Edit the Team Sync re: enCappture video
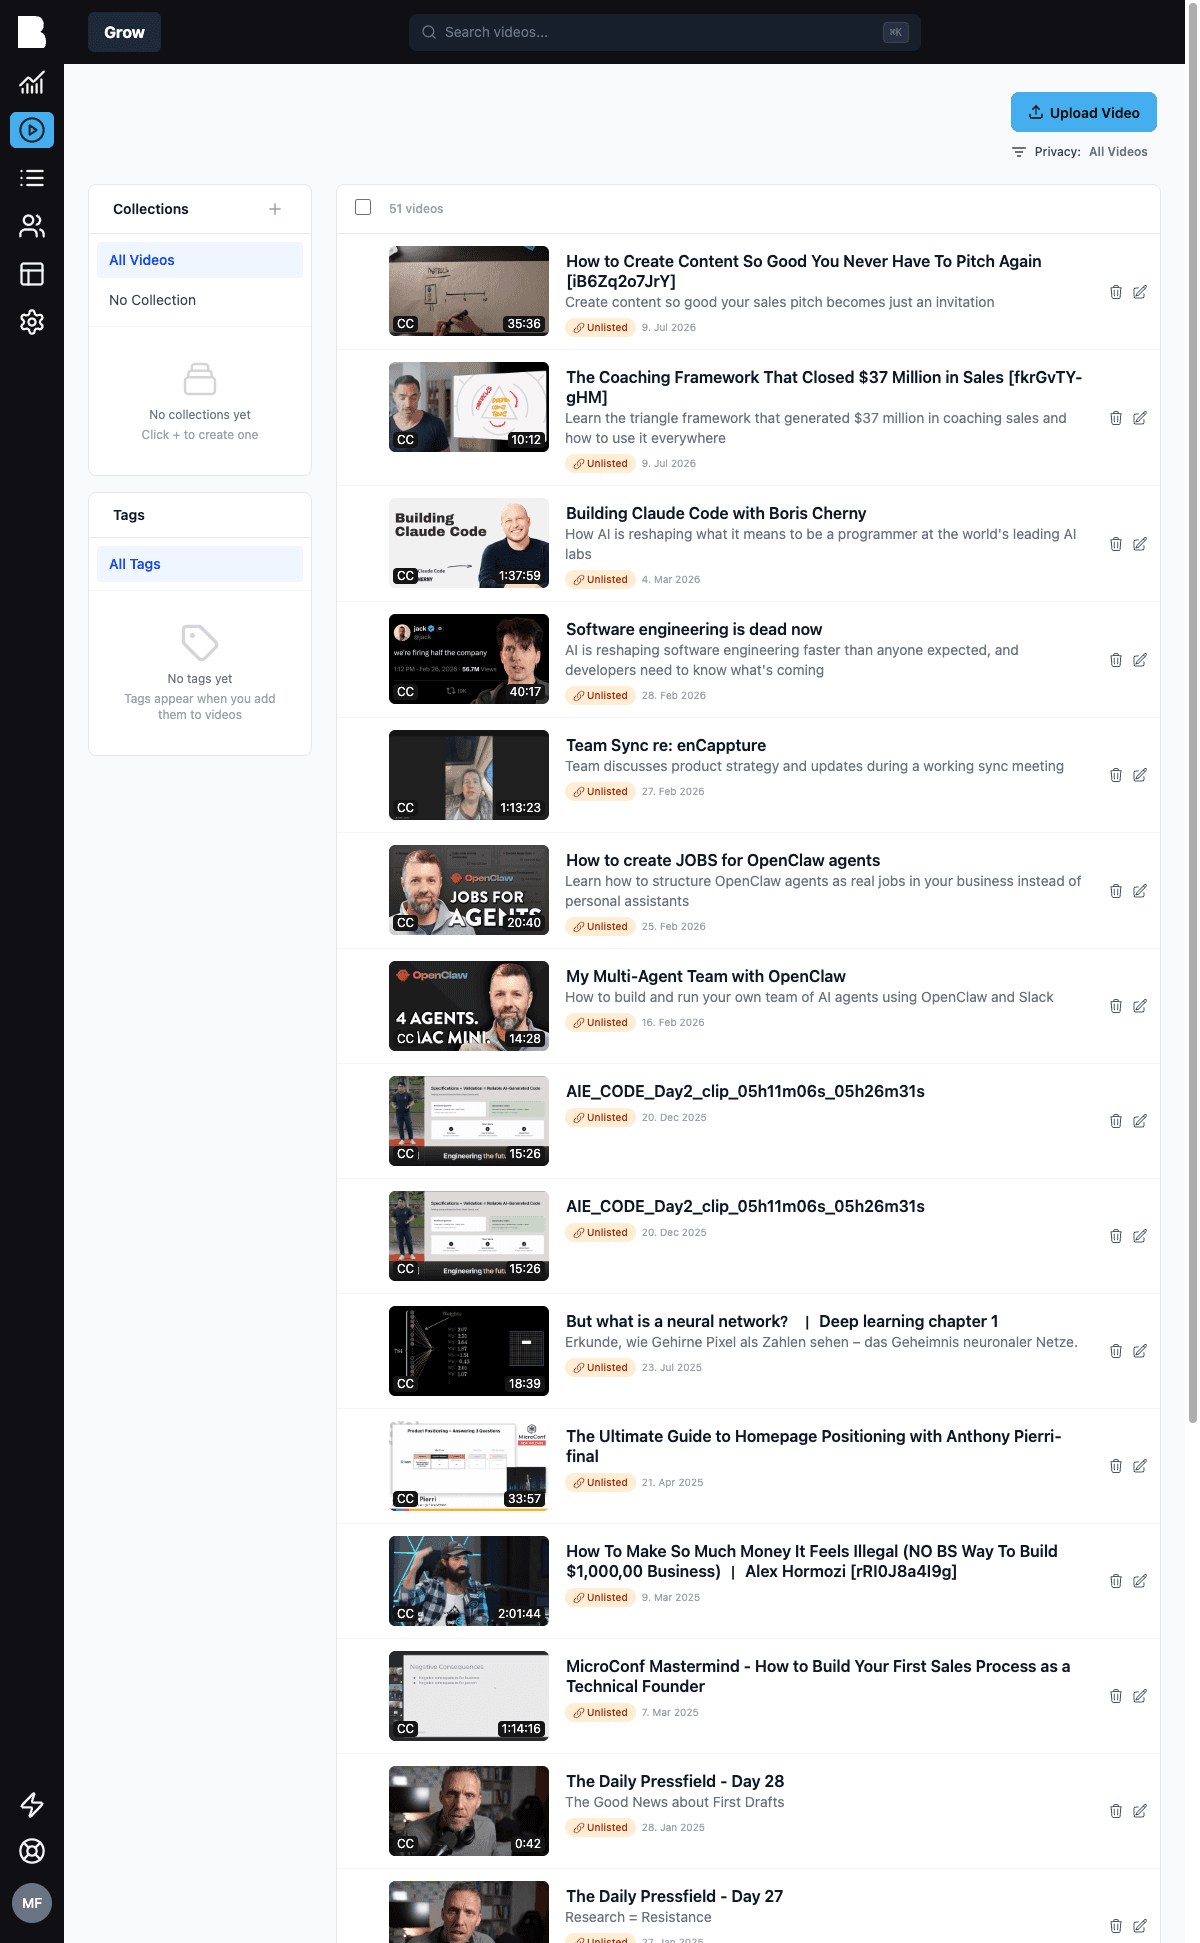The height and width of the screenshot is (1943, 1200). coord(1140,775)
